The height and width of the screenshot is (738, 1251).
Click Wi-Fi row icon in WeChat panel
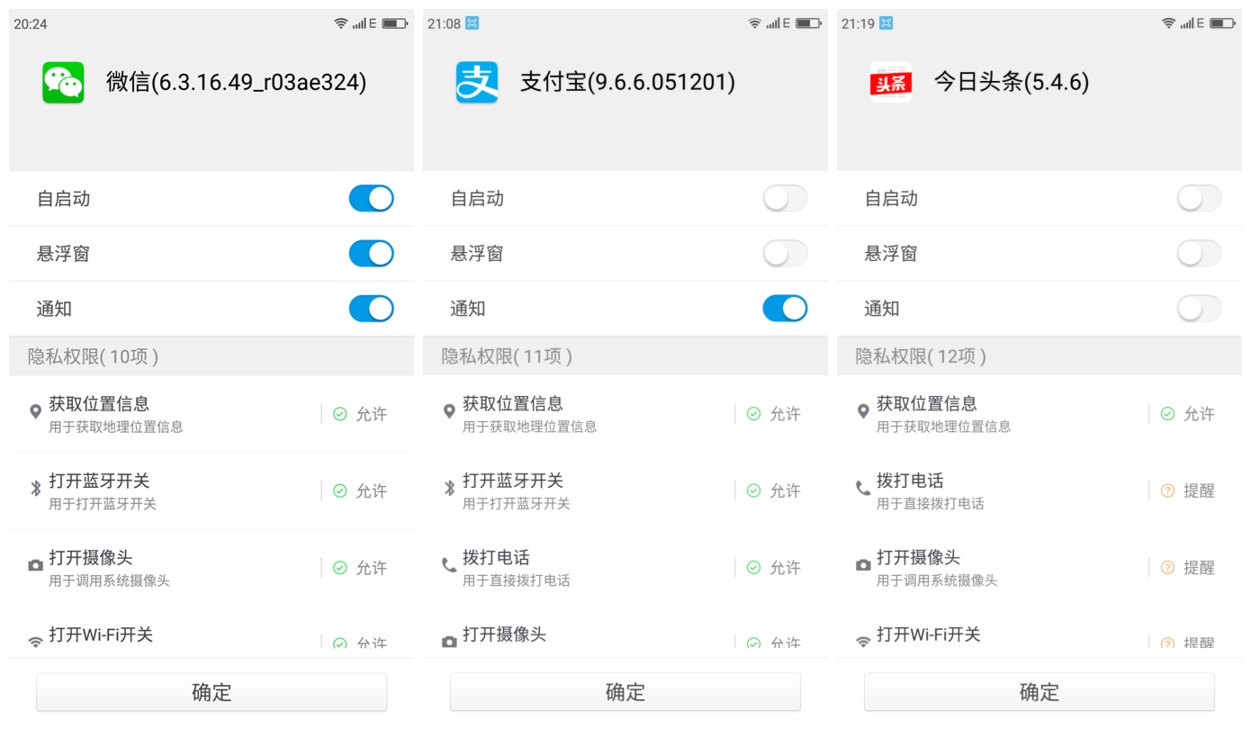click(x=35, y=641)
